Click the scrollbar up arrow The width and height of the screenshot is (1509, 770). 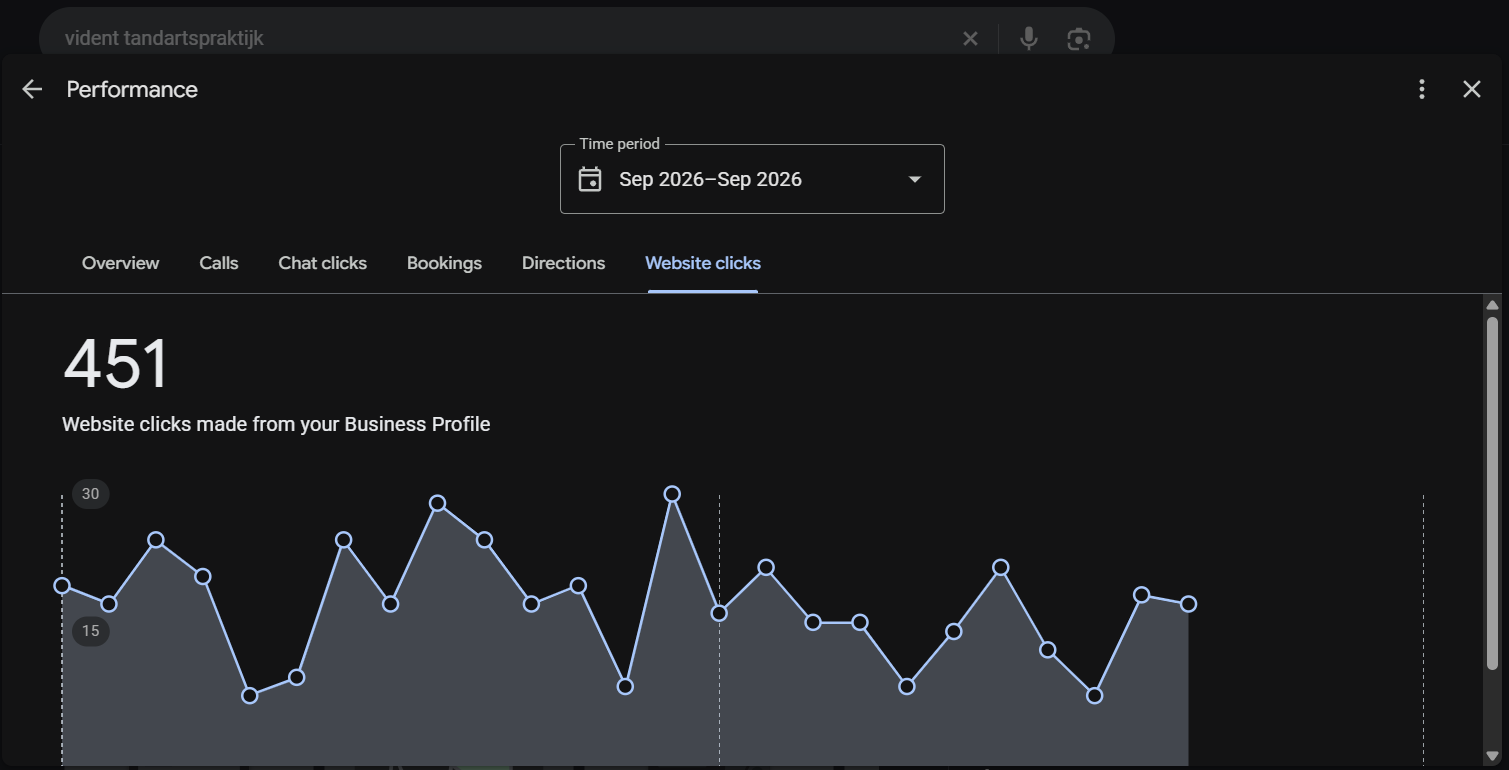(1492, 305)
